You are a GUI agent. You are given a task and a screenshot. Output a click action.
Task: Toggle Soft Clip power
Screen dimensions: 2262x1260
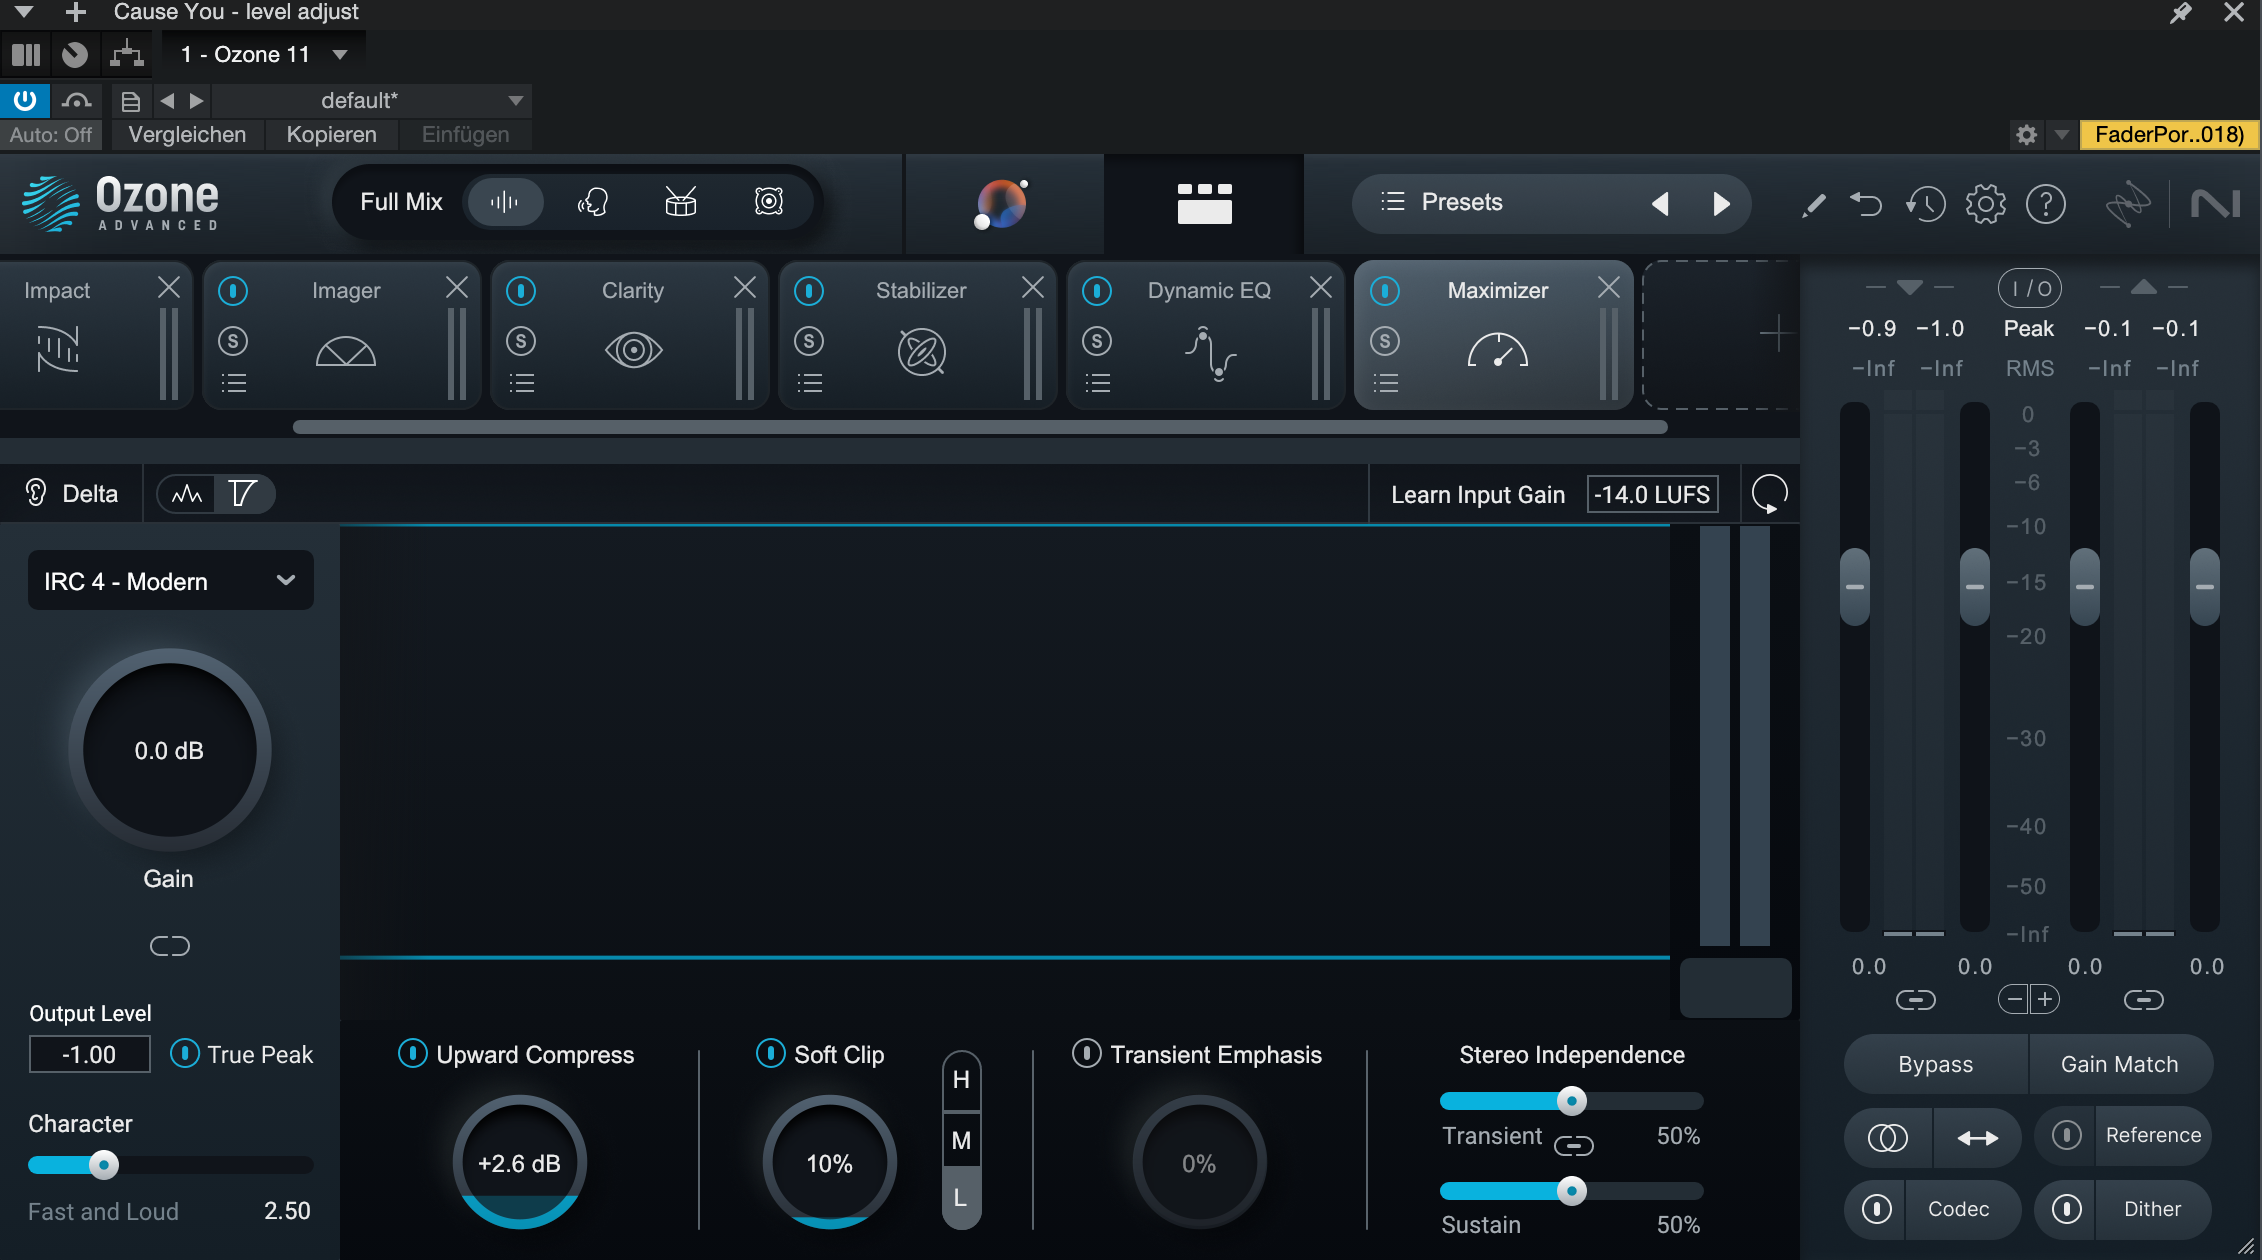(x=770, y=1053)
